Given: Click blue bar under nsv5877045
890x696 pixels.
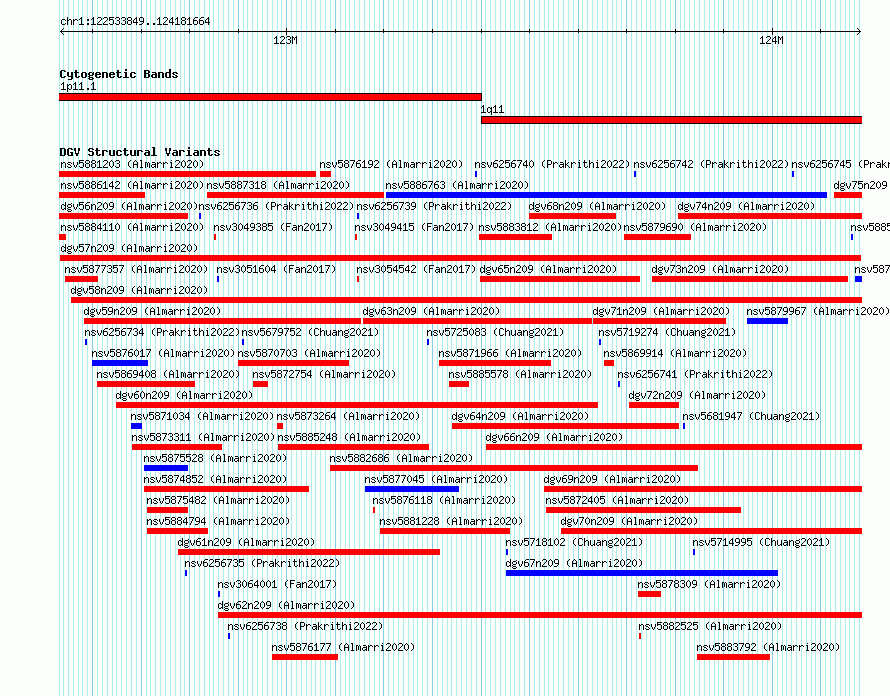Looking at the screenshot, I should pyautogui.click(x=412, y=489).
